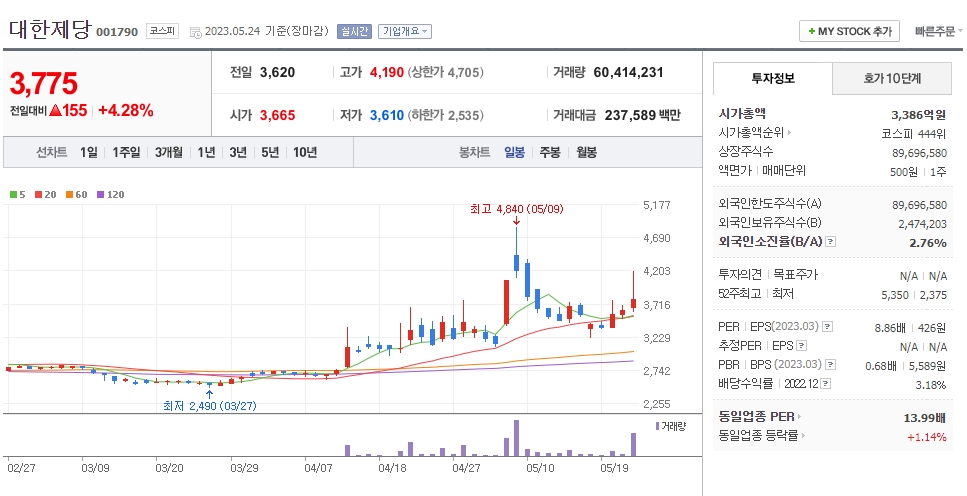Select the 1주일 line chart period
Screen dimensions: 967x496
[126, 152]
